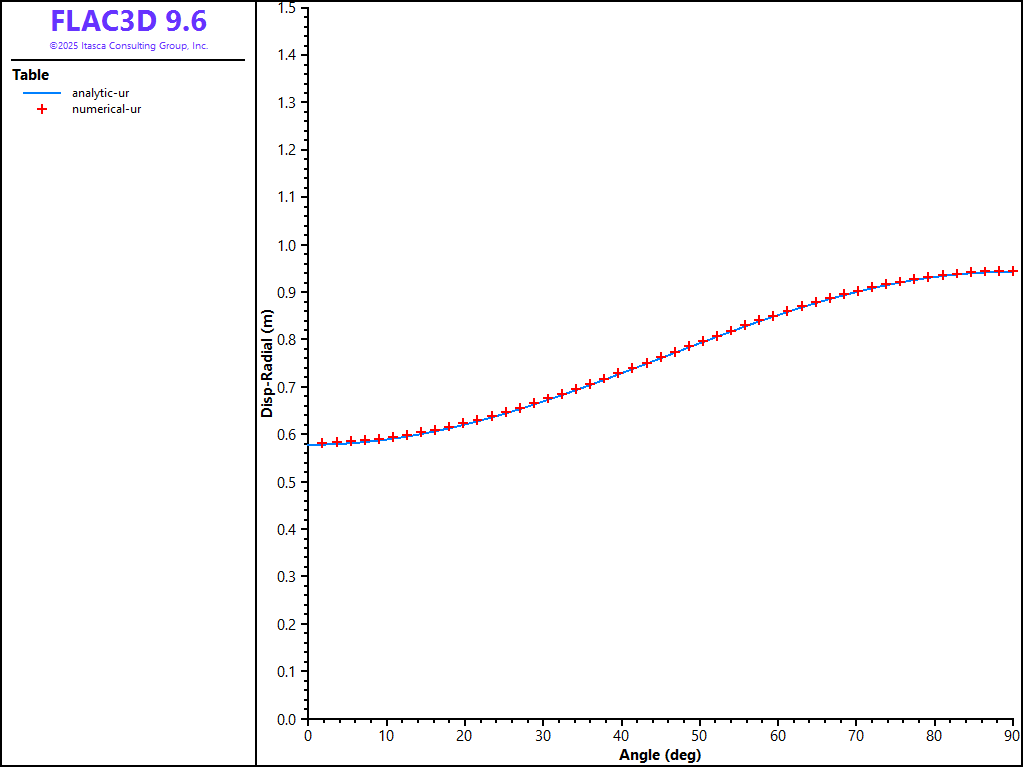
Task: Click the Angle (deg) x-axis label
Action: [x=660, y=755]
